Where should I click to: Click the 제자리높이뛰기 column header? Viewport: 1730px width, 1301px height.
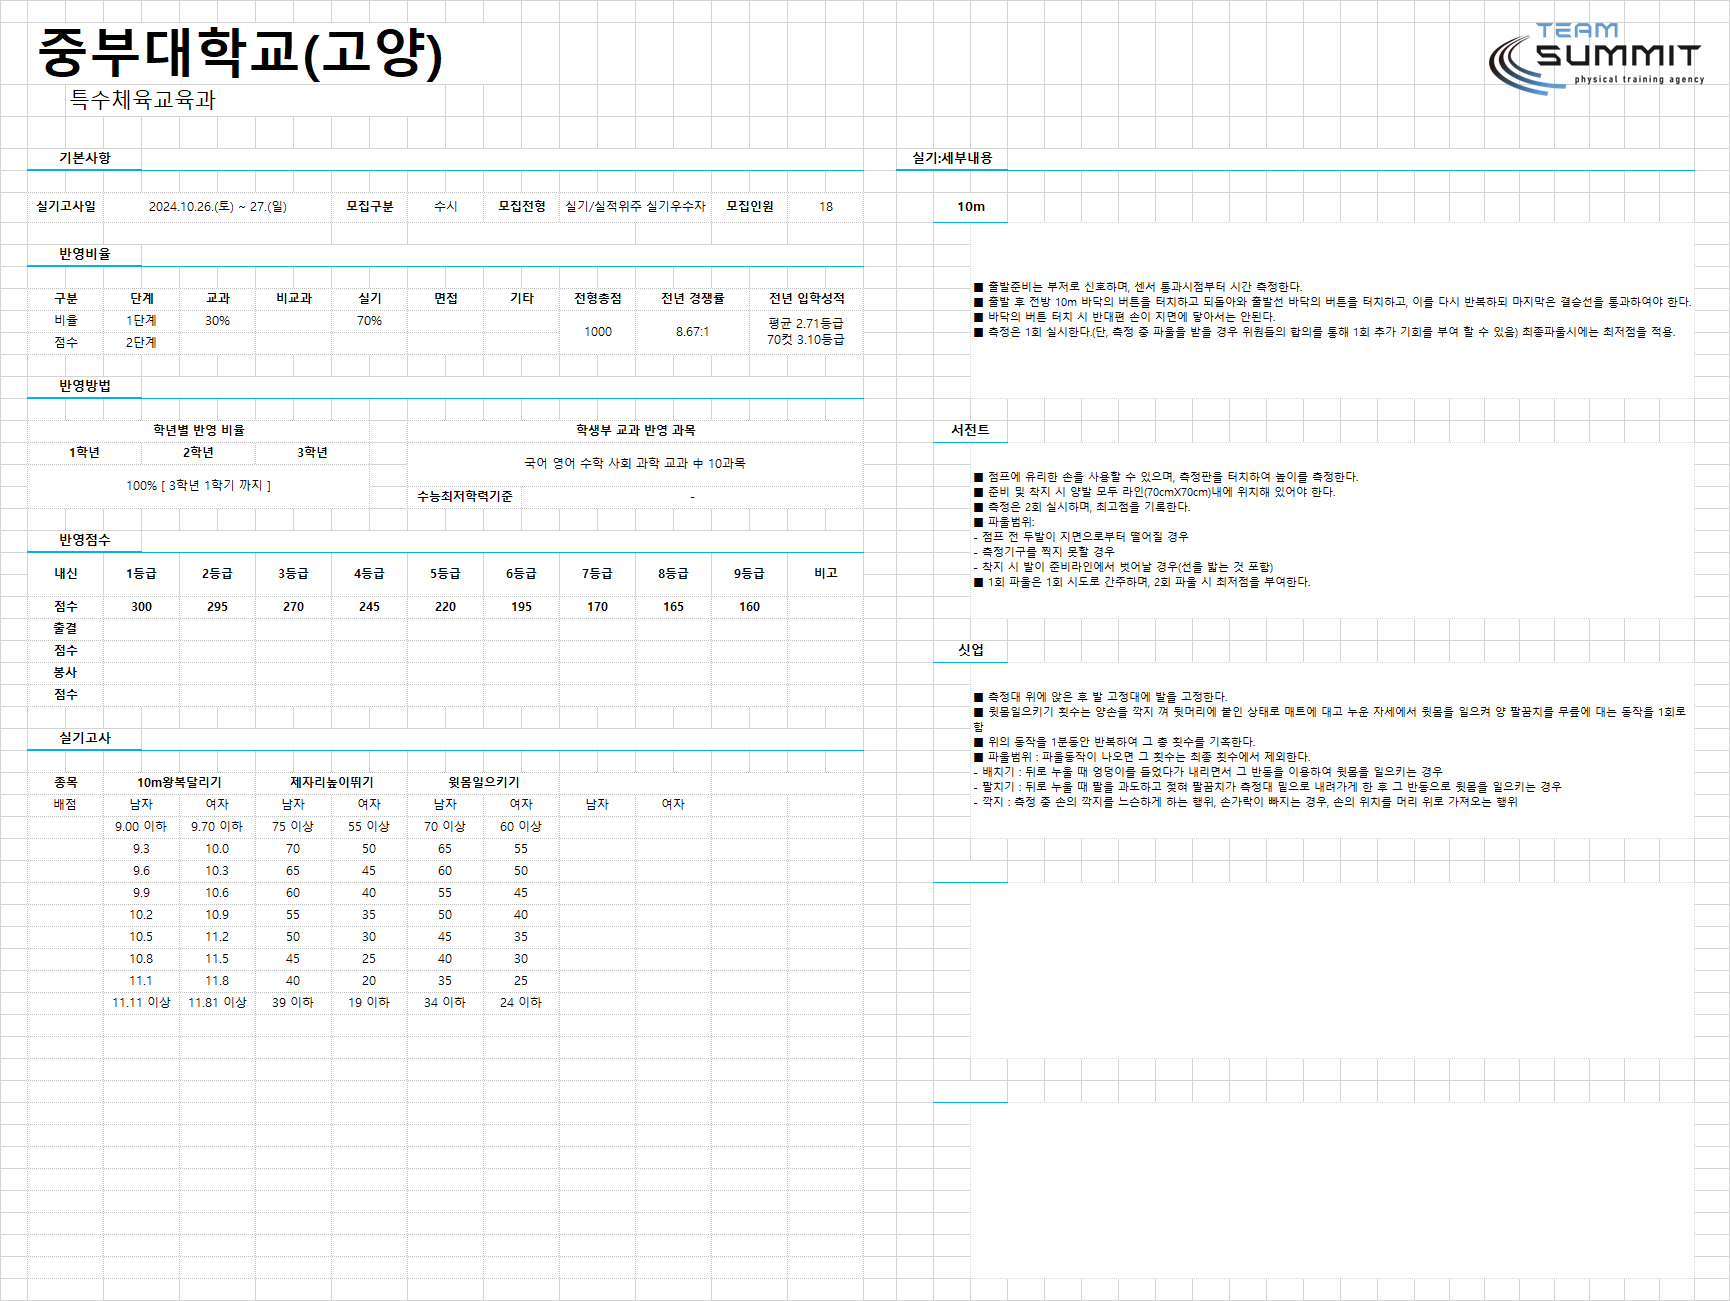[x=332, y=782]
